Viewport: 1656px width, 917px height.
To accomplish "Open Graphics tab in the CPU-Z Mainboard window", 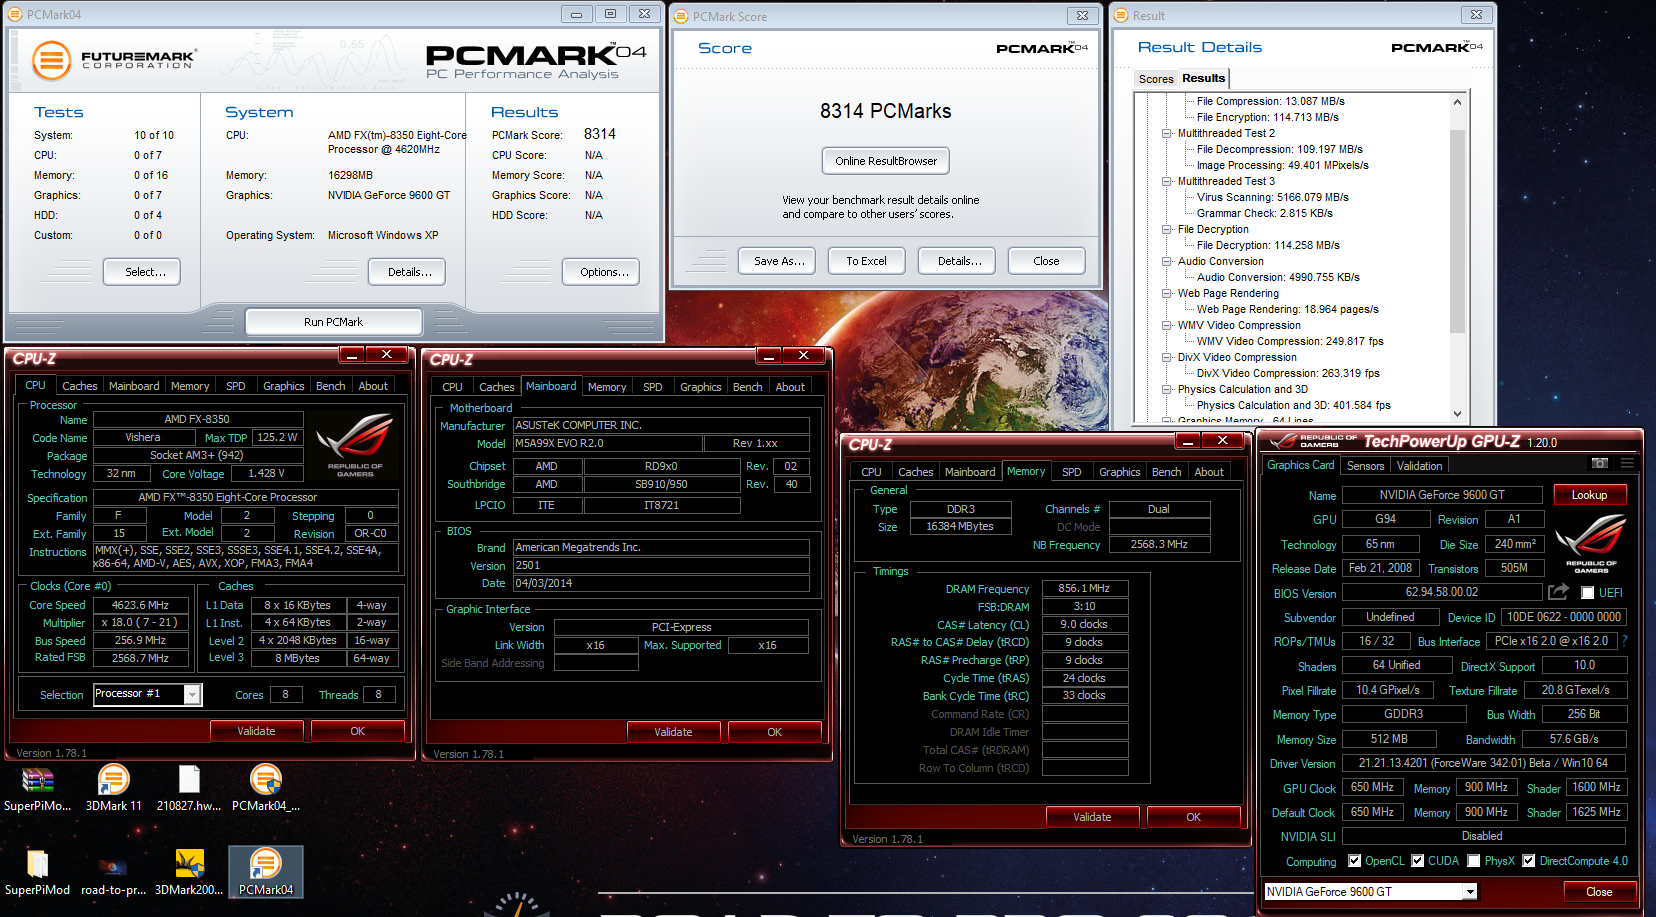I will 700,387.
